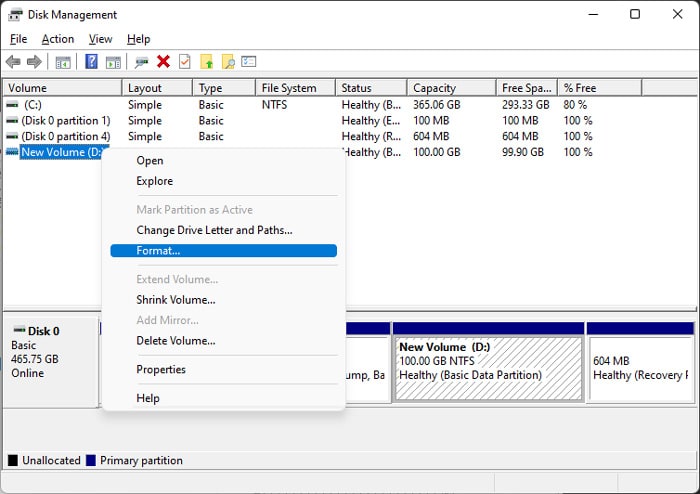Click the Forward arrow toolbar icon
The image size is (700, 494).
(x=34, y=62)
